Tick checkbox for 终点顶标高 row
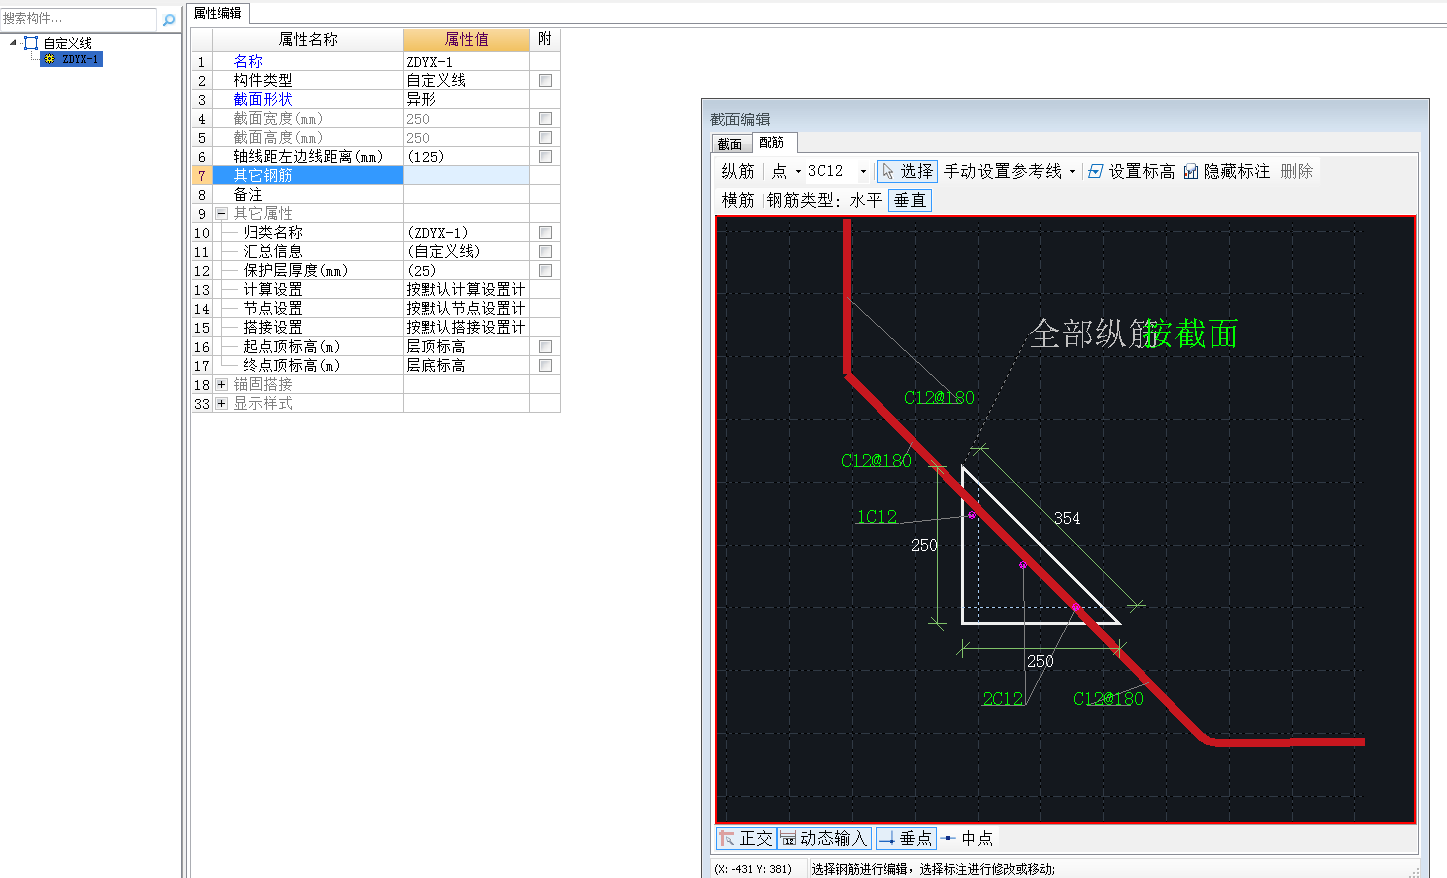Image resolution: width=1447 pixels, height=878 pixels. [x=545, y=365]
